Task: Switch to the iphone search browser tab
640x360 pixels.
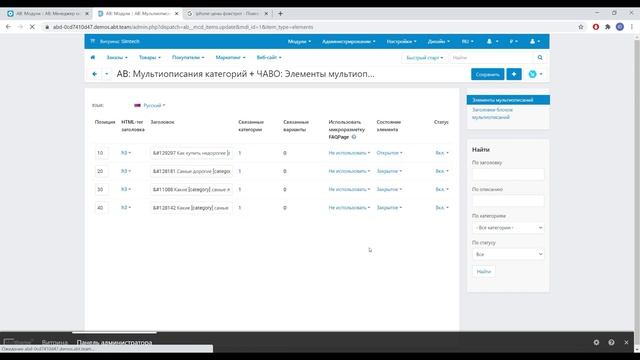Action: [227, 13]
